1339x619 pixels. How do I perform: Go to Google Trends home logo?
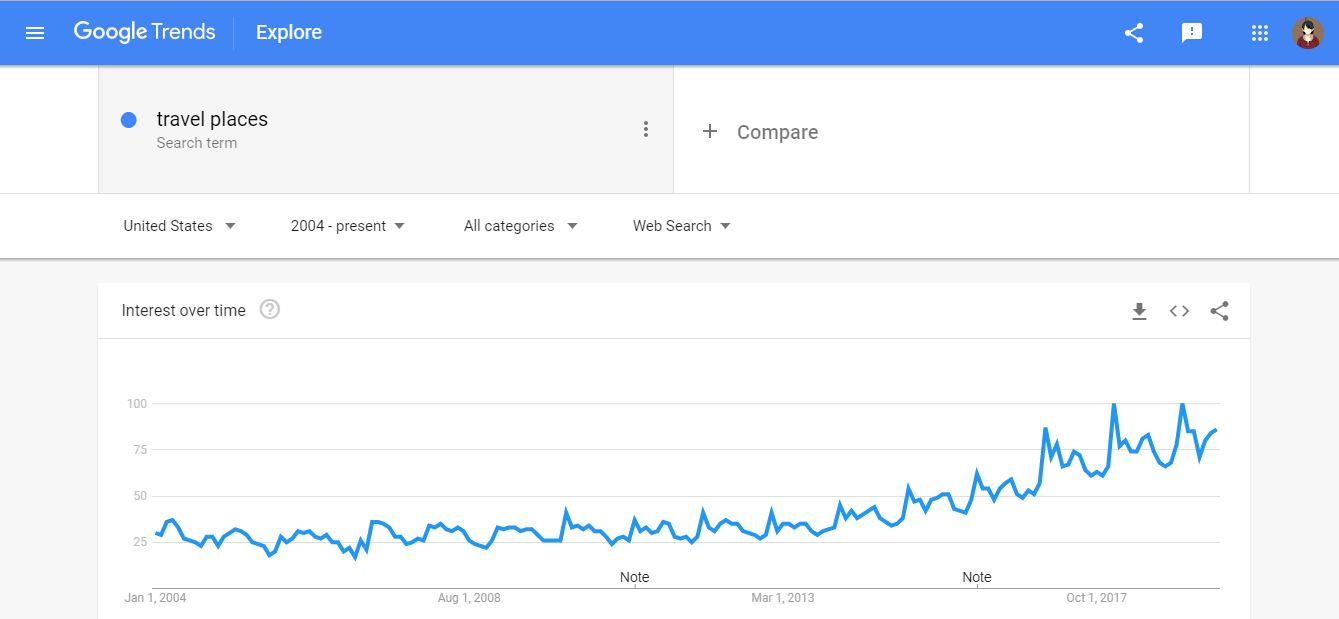(x=144, y=32)
